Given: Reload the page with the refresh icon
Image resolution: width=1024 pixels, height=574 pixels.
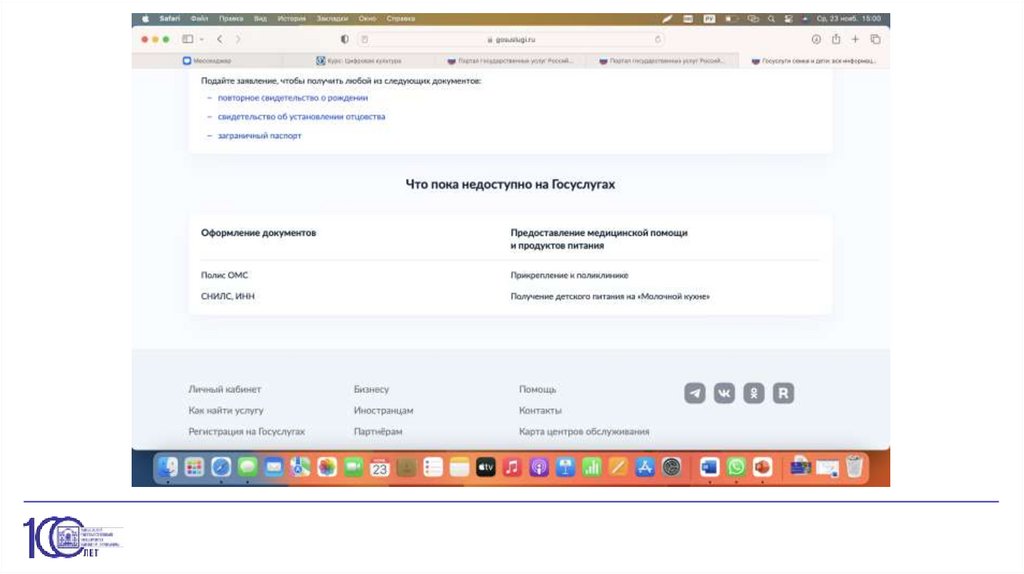Looking at the screenshot, I should pos(658,39).
